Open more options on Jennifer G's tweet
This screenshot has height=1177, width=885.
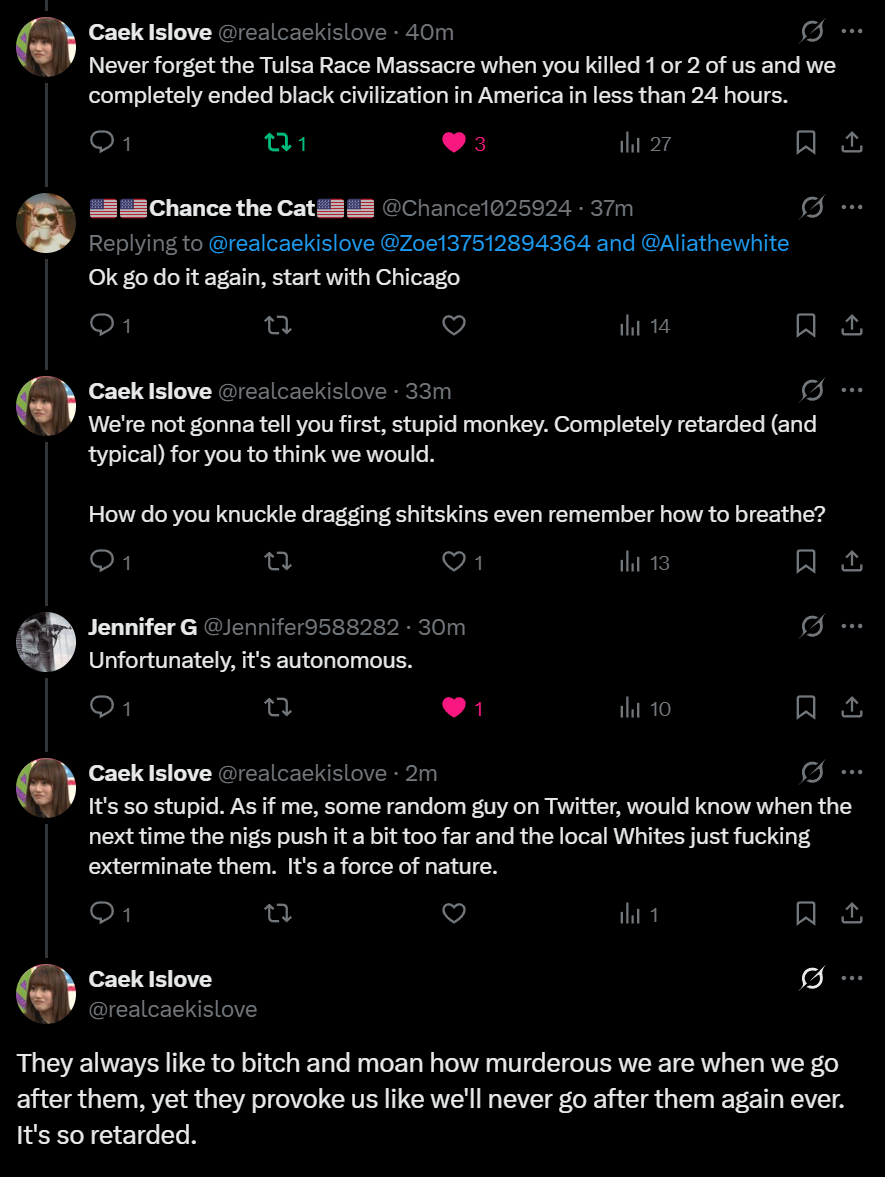(851, 627)
